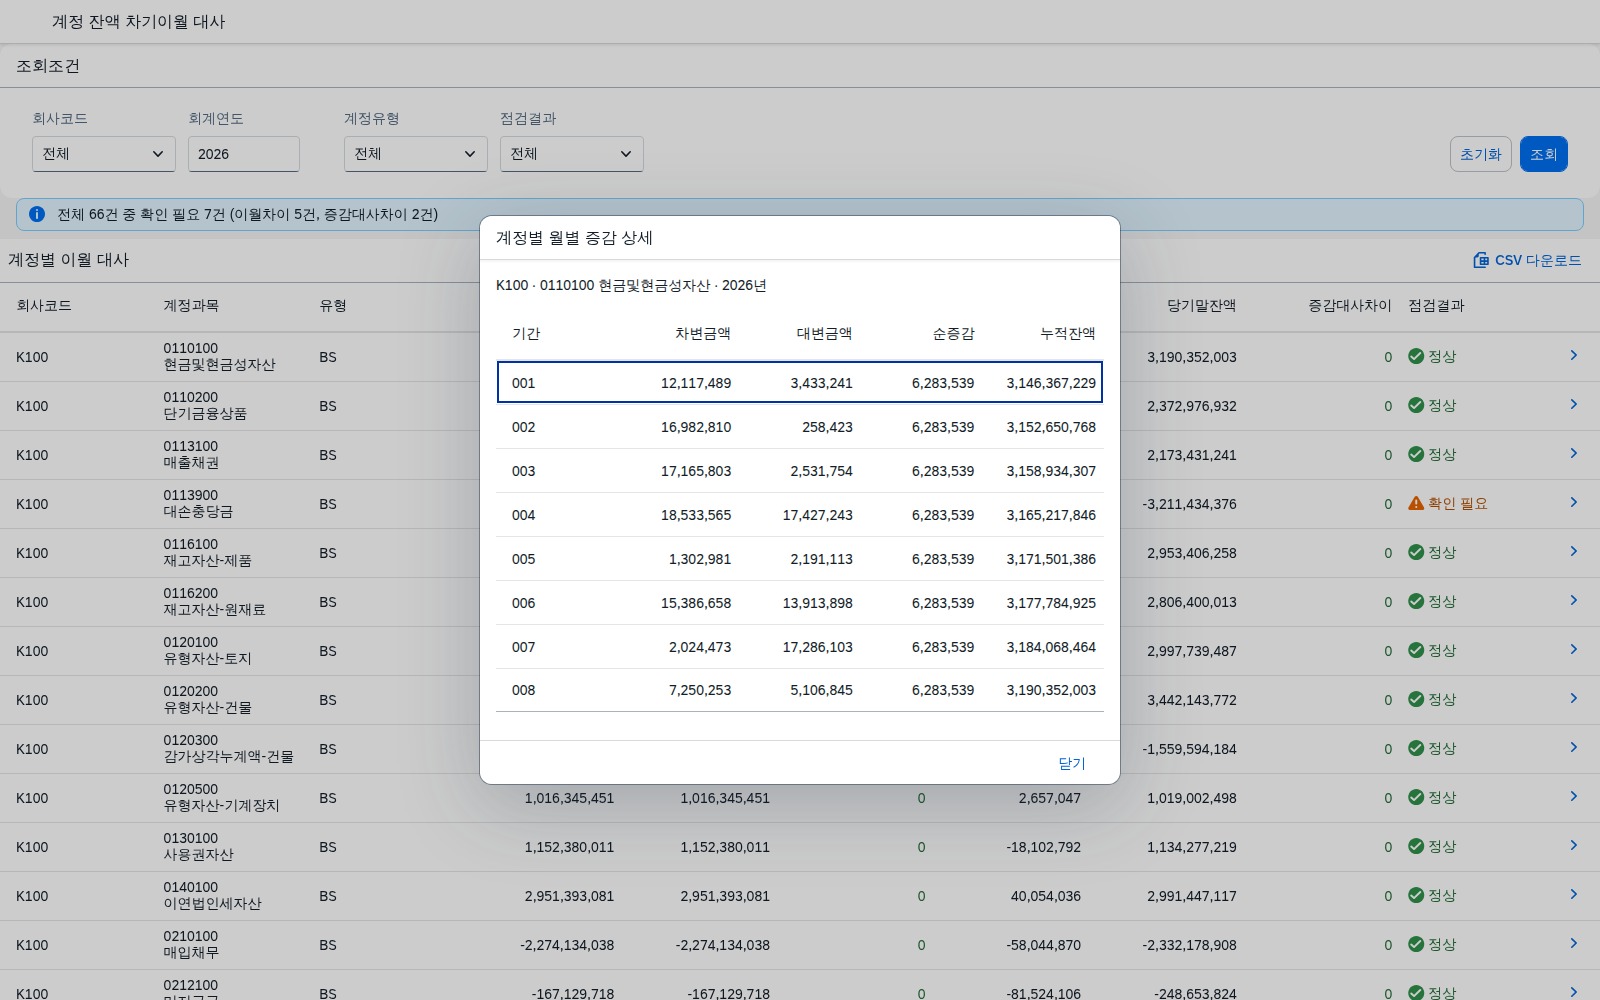Click green check icon on 매입채무 row
Image resolution: width=1600 pixels, height=1000 pixels.
tap(1416, 944)
